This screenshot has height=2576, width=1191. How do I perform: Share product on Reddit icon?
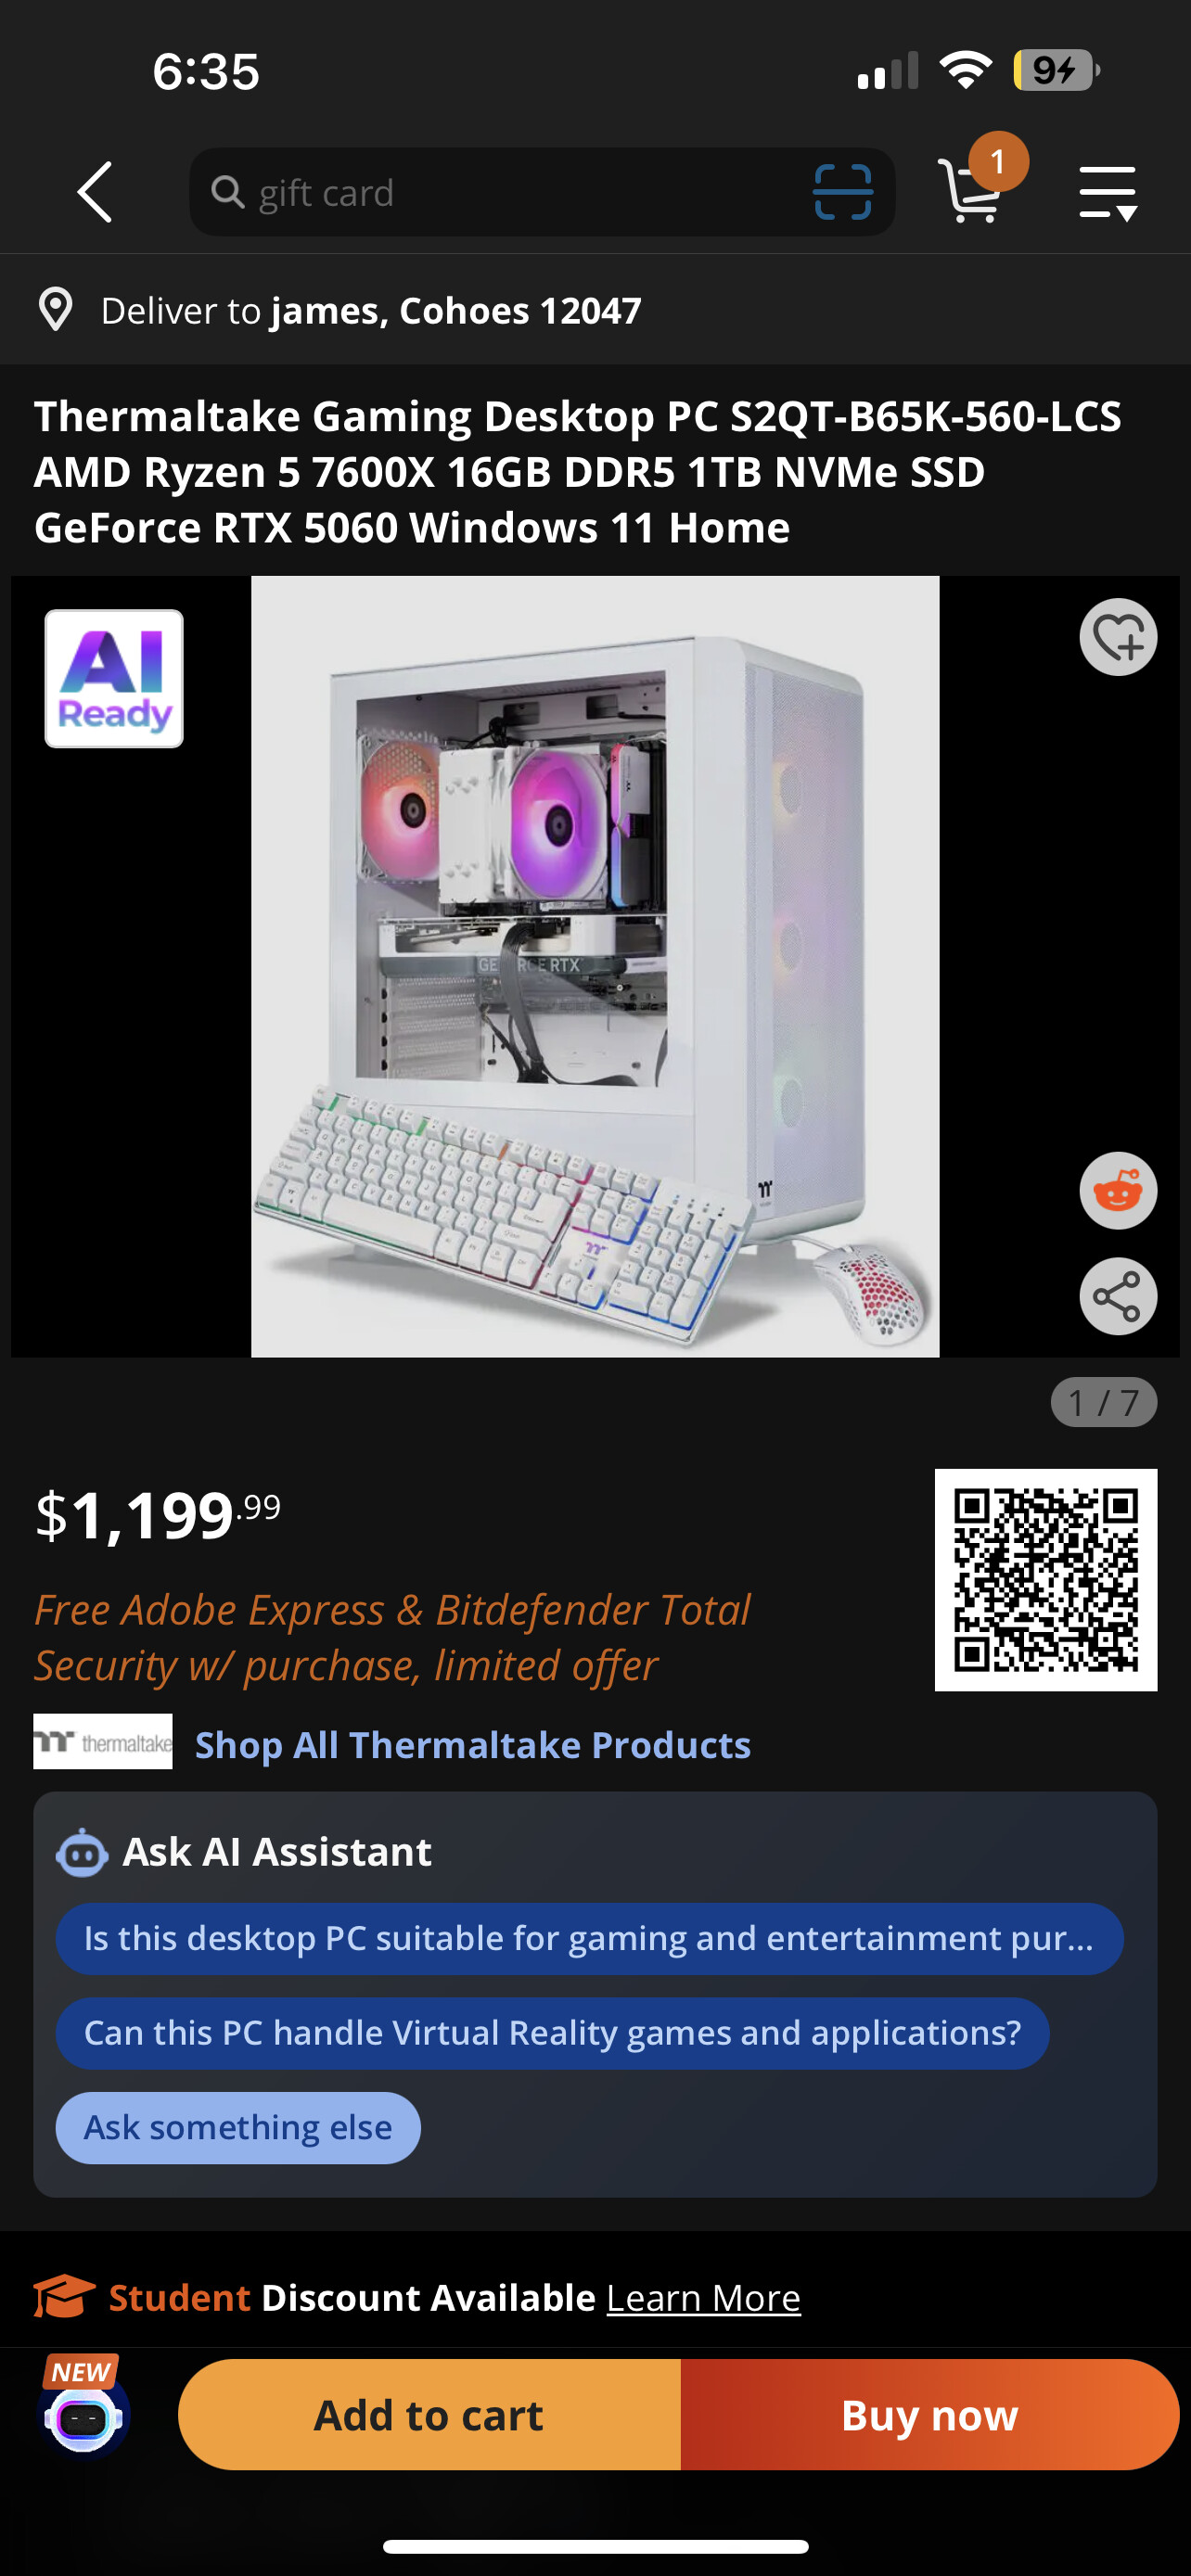click(x=1118, y=1191)
